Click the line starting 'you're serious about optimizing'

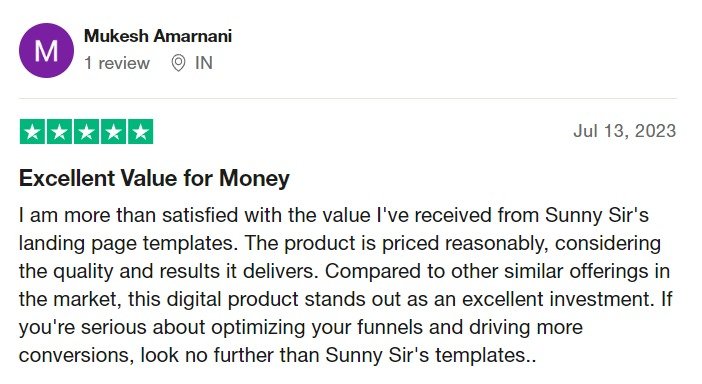[x=301, y=328]
